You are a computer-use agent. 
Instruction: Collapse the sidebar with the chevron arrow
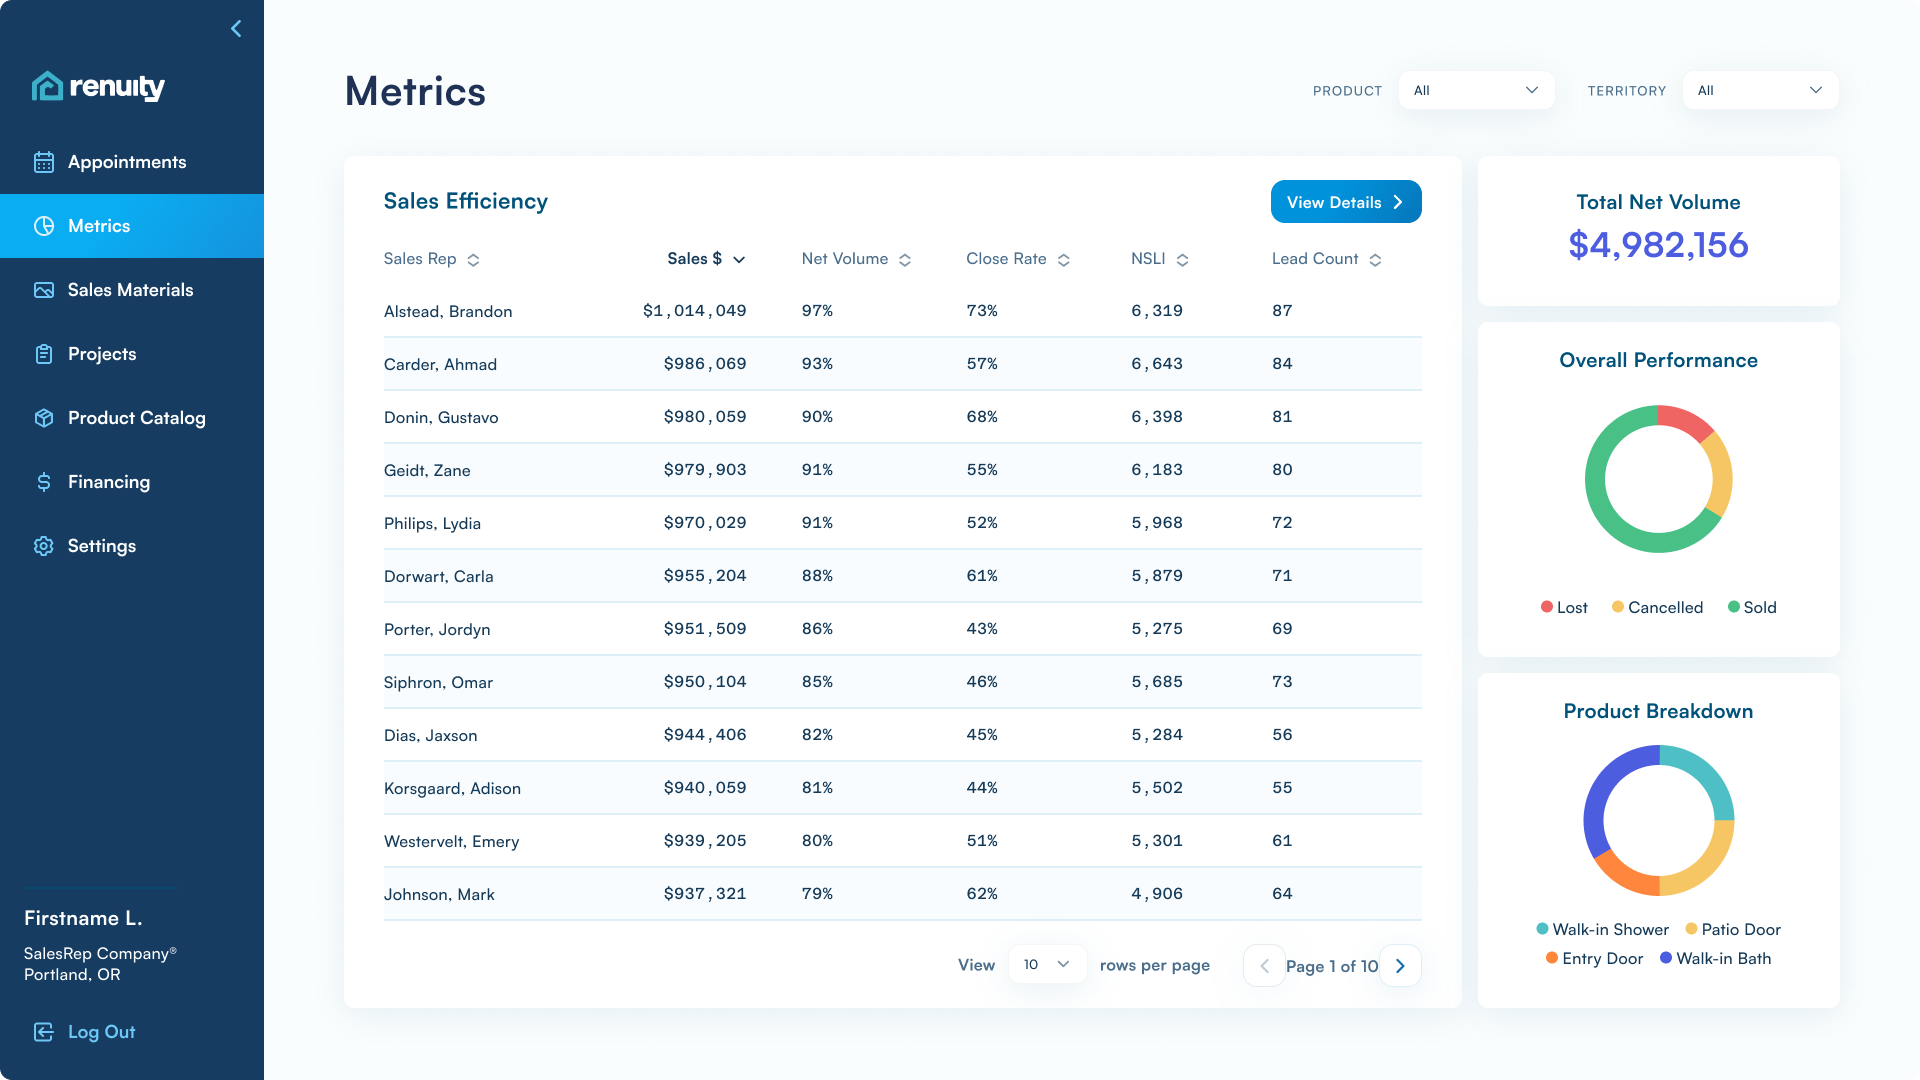pyautogui.click(x=236, y=29)
